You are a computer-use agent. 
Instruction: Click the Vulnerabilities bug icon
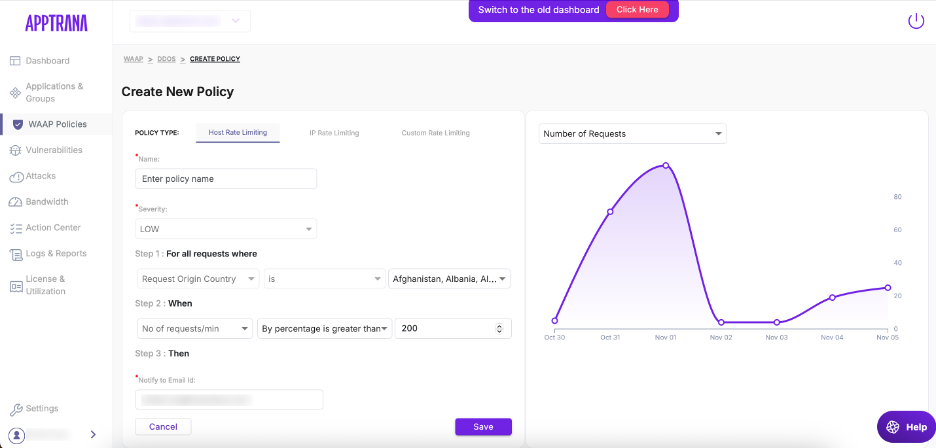tap(16, 151)
